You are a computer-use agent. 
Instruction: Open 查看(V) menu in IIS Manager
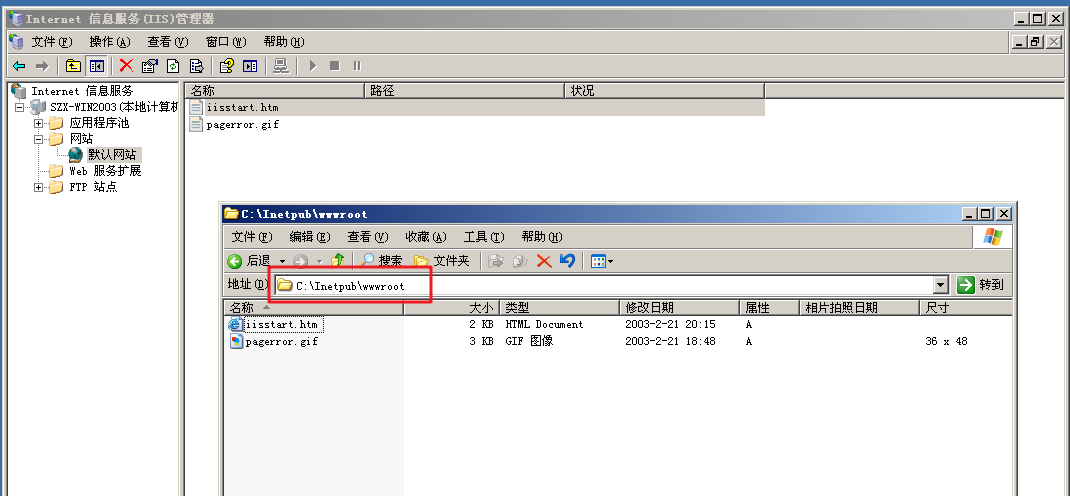coord(167,42)
